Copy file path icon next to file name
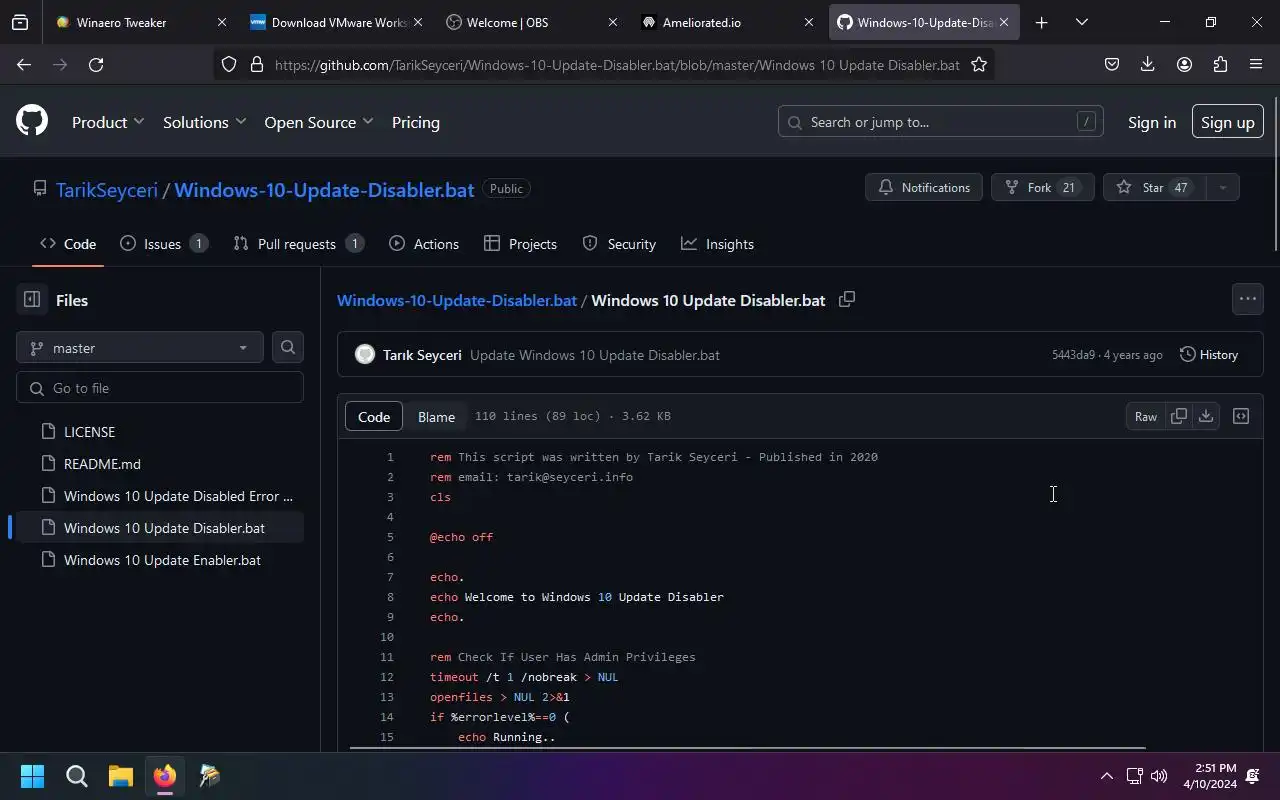This screenshot has height=800, width=1280. (x=847, y=300)
